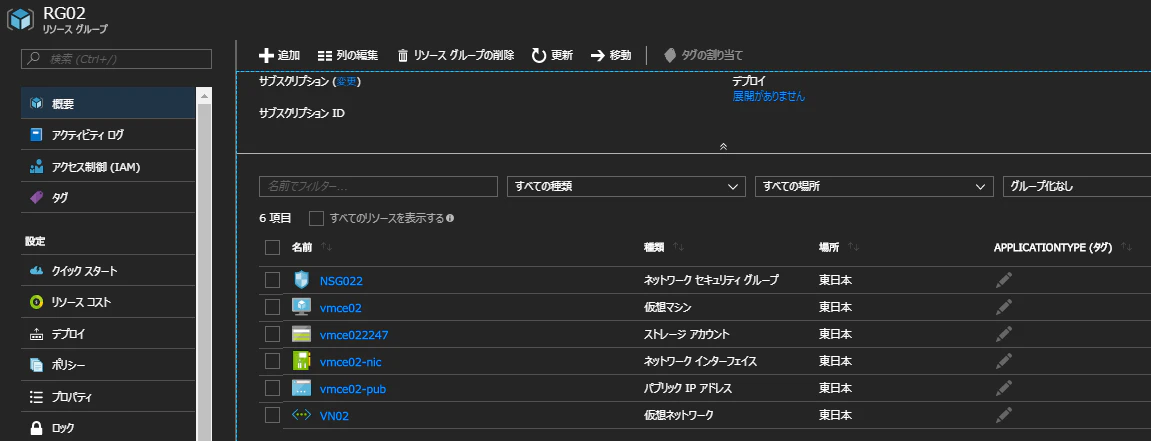Click Assign tags (タグの割り当て)
The image size is (1151, 441).
point(703,55)
